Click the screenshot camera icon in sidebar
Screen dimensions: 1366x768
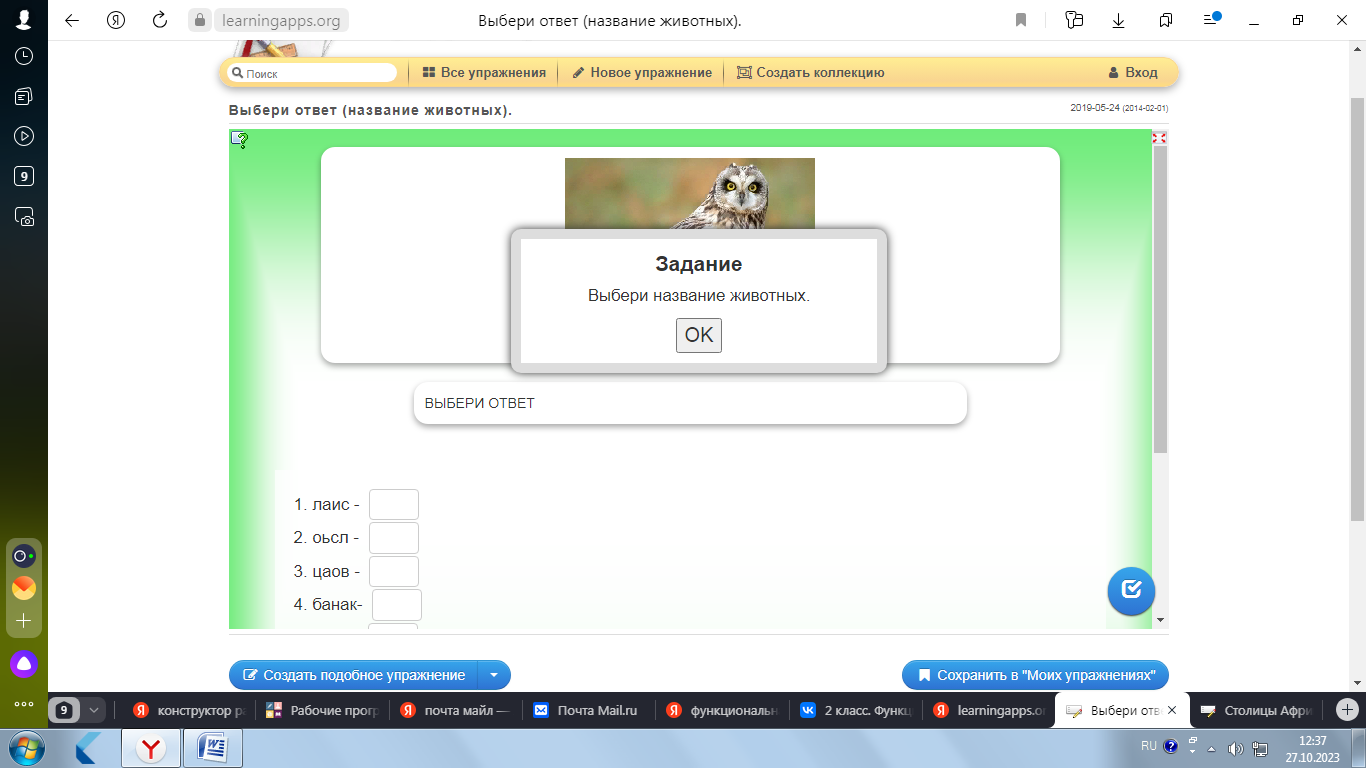[x=24, y=216]
